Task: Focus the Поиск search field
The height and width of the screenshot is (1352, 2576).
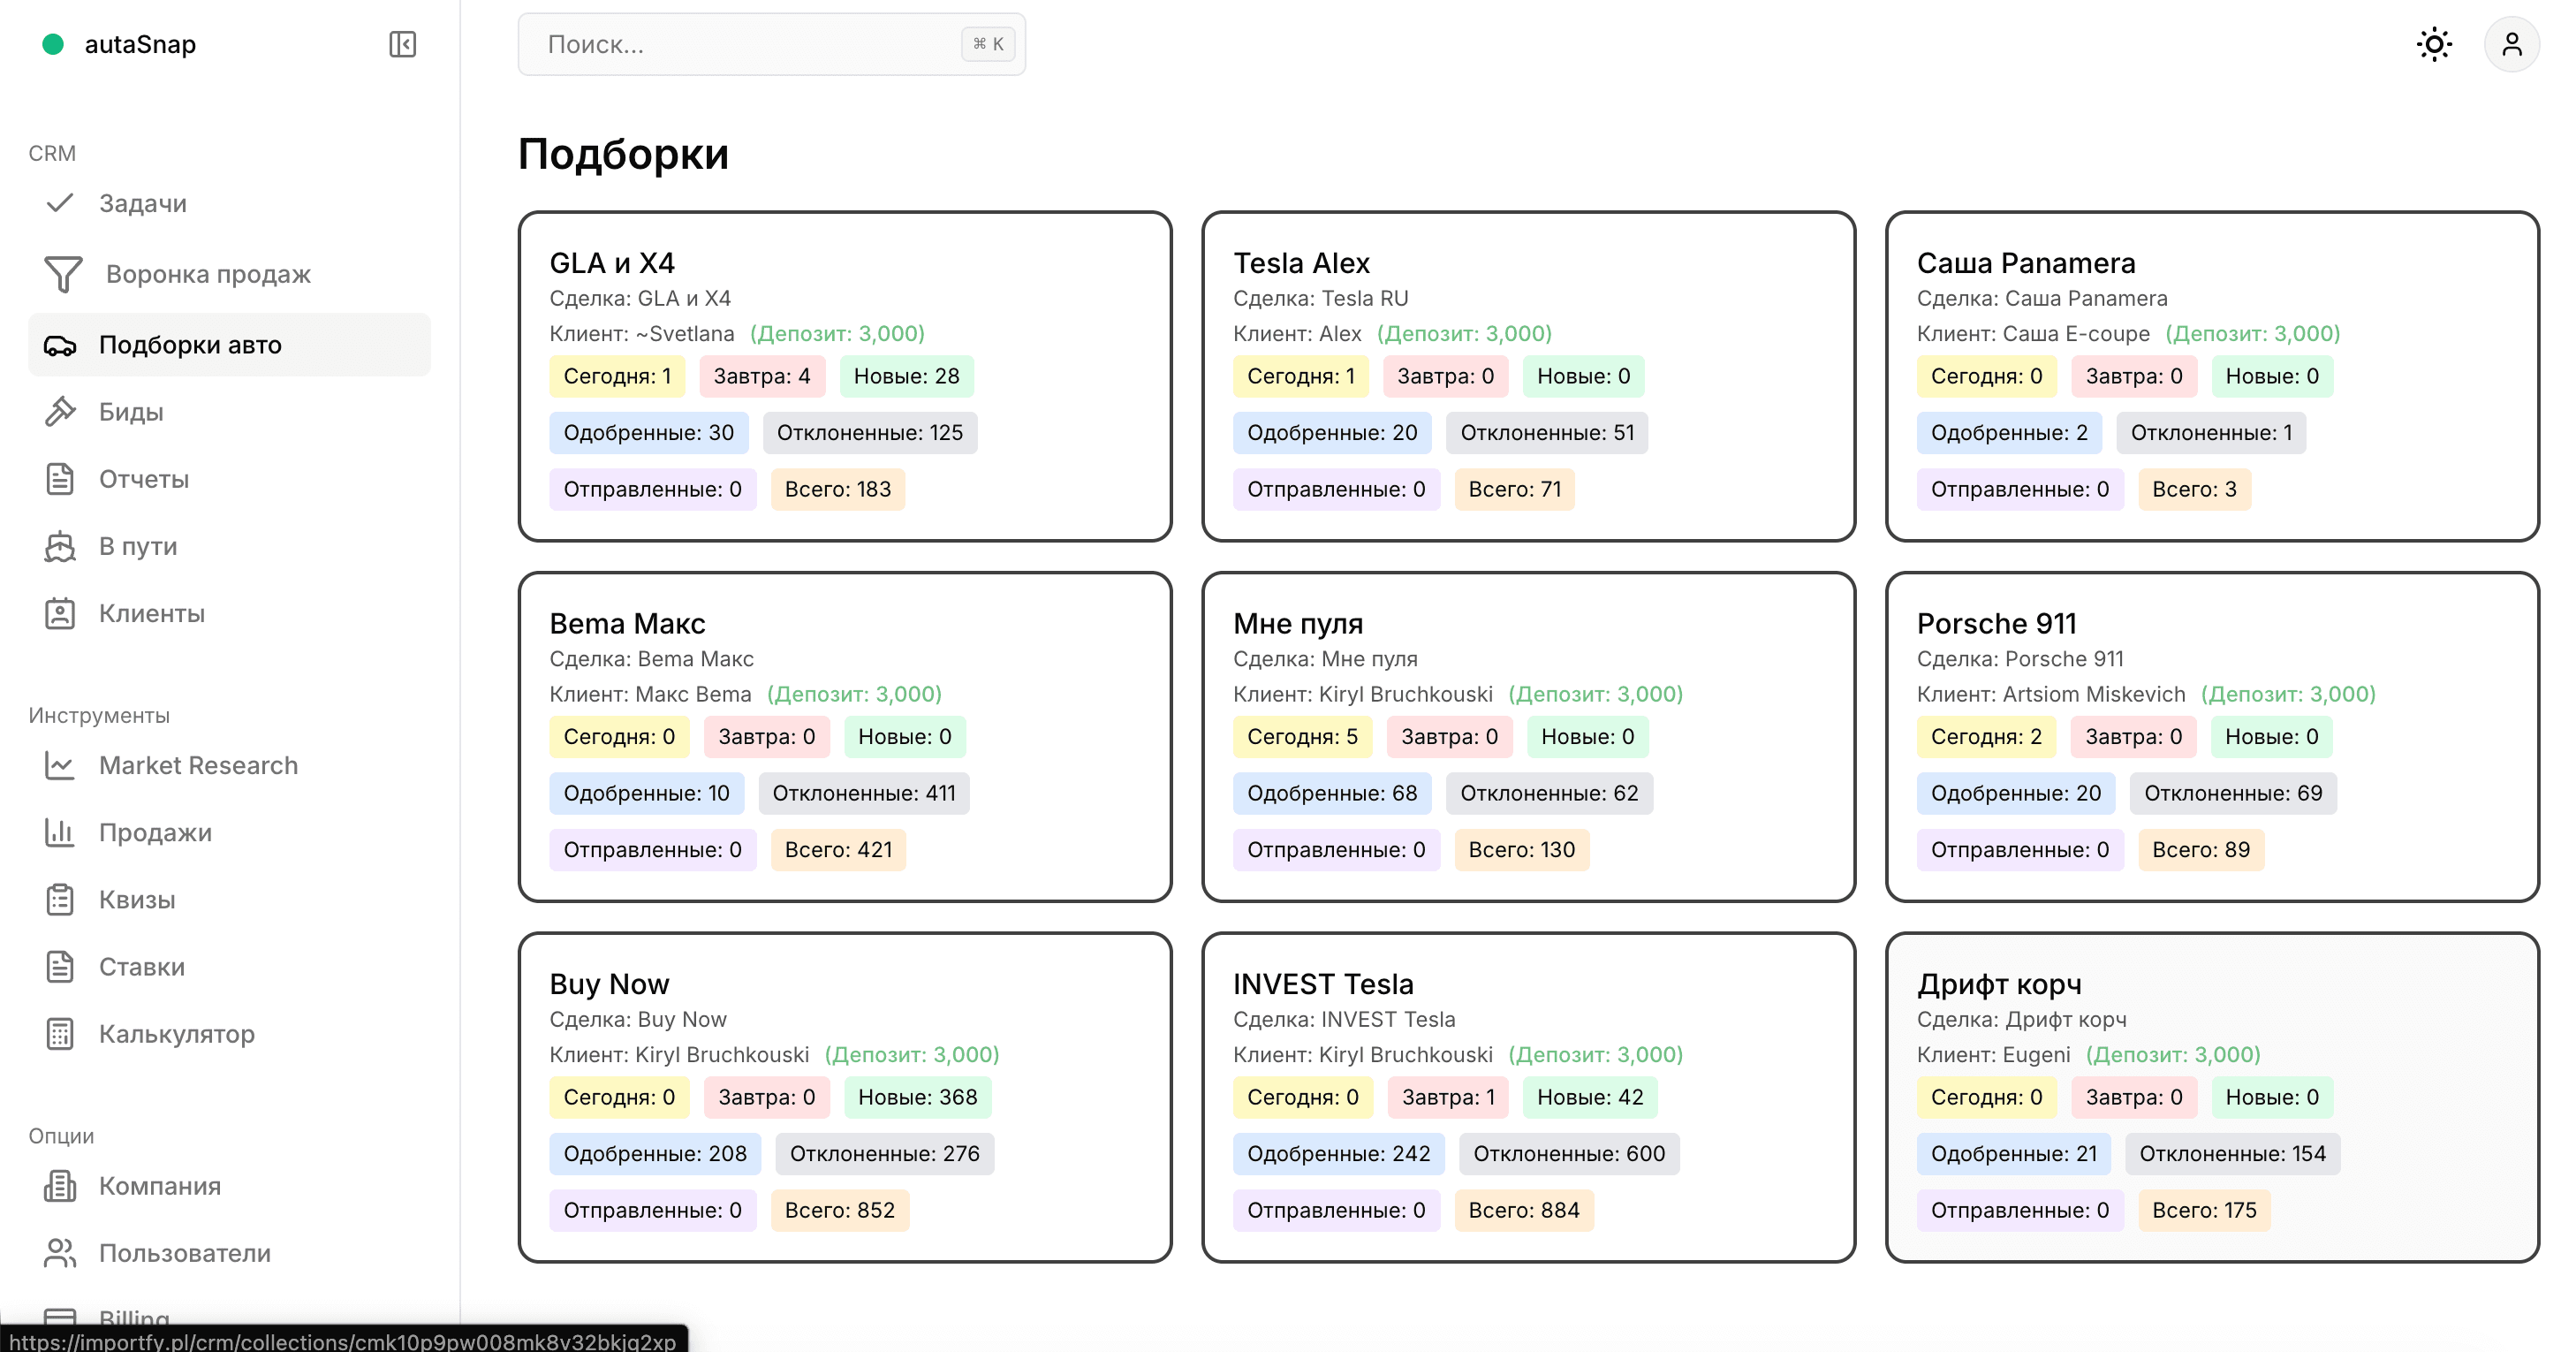Action: click(x=771, y=44)
